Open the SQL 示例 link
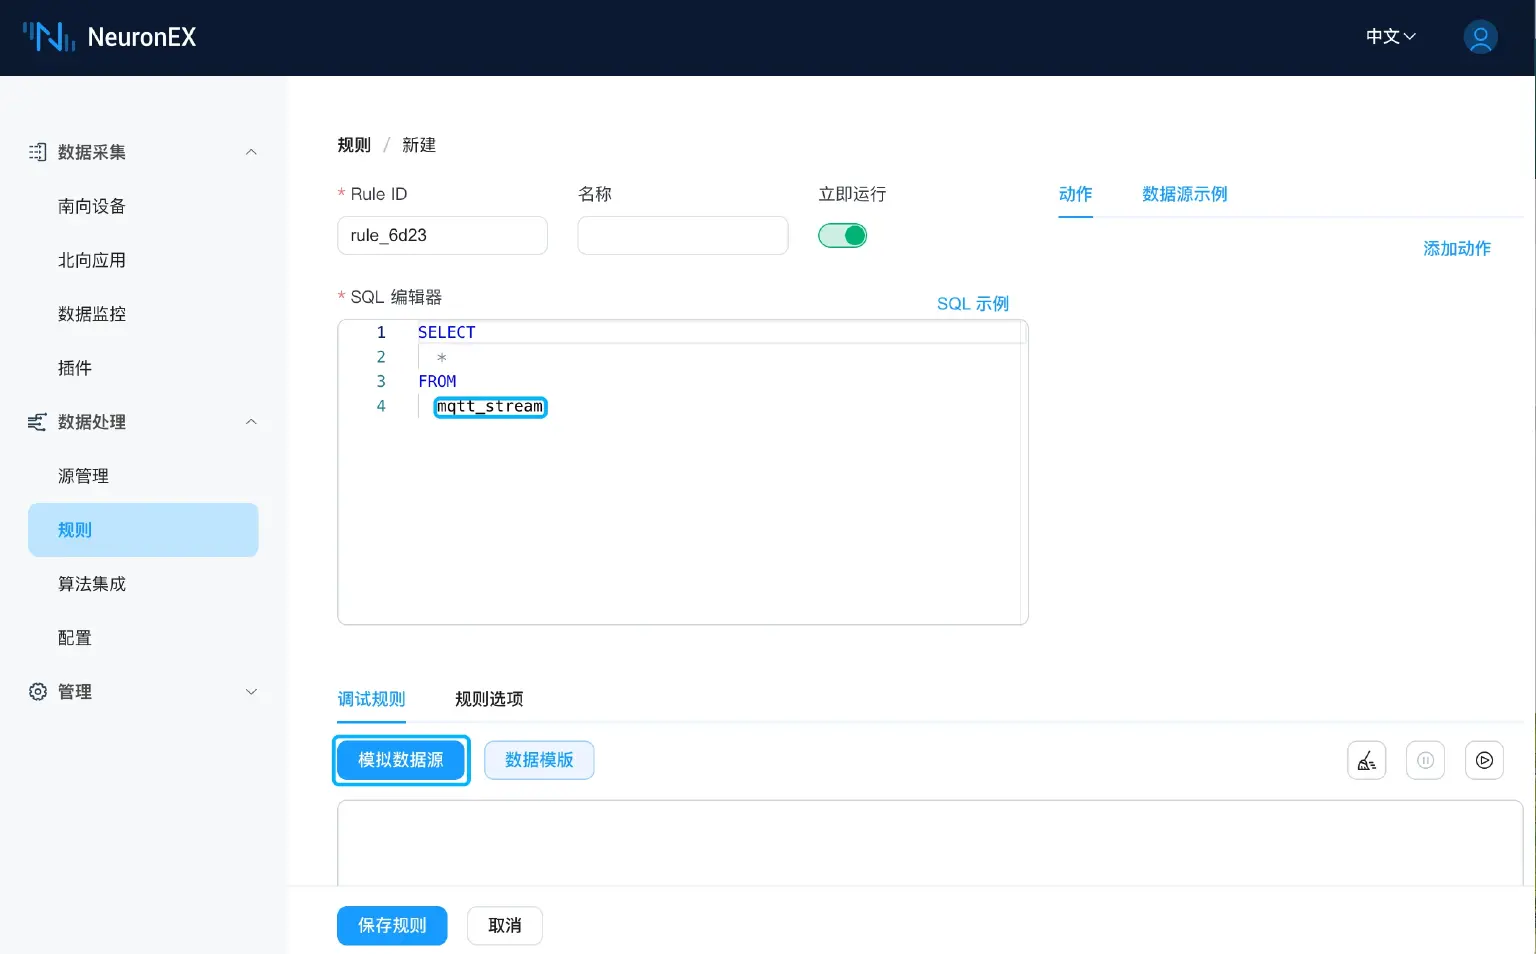This screenshot has height=954, width=1536. click(x=972, y=304)
